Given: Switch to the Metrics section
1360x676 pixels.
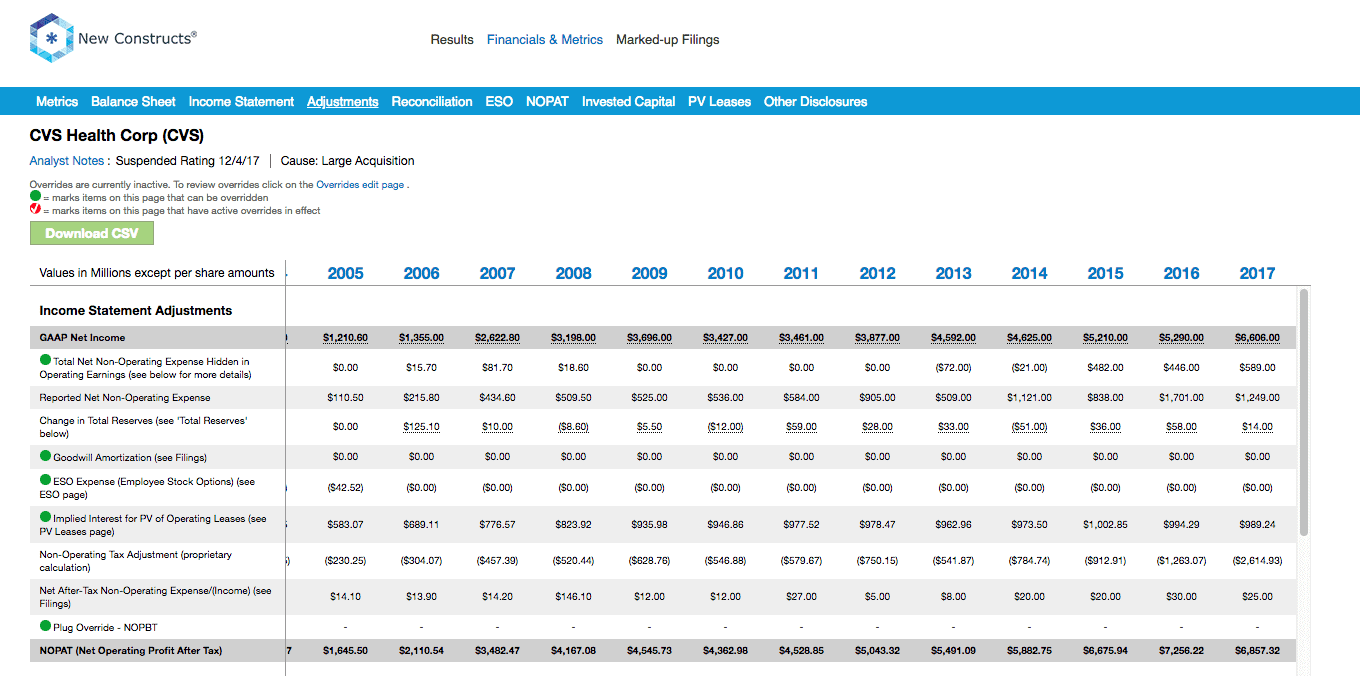Looking at the screenshot, I should click(x=57, y=102).
